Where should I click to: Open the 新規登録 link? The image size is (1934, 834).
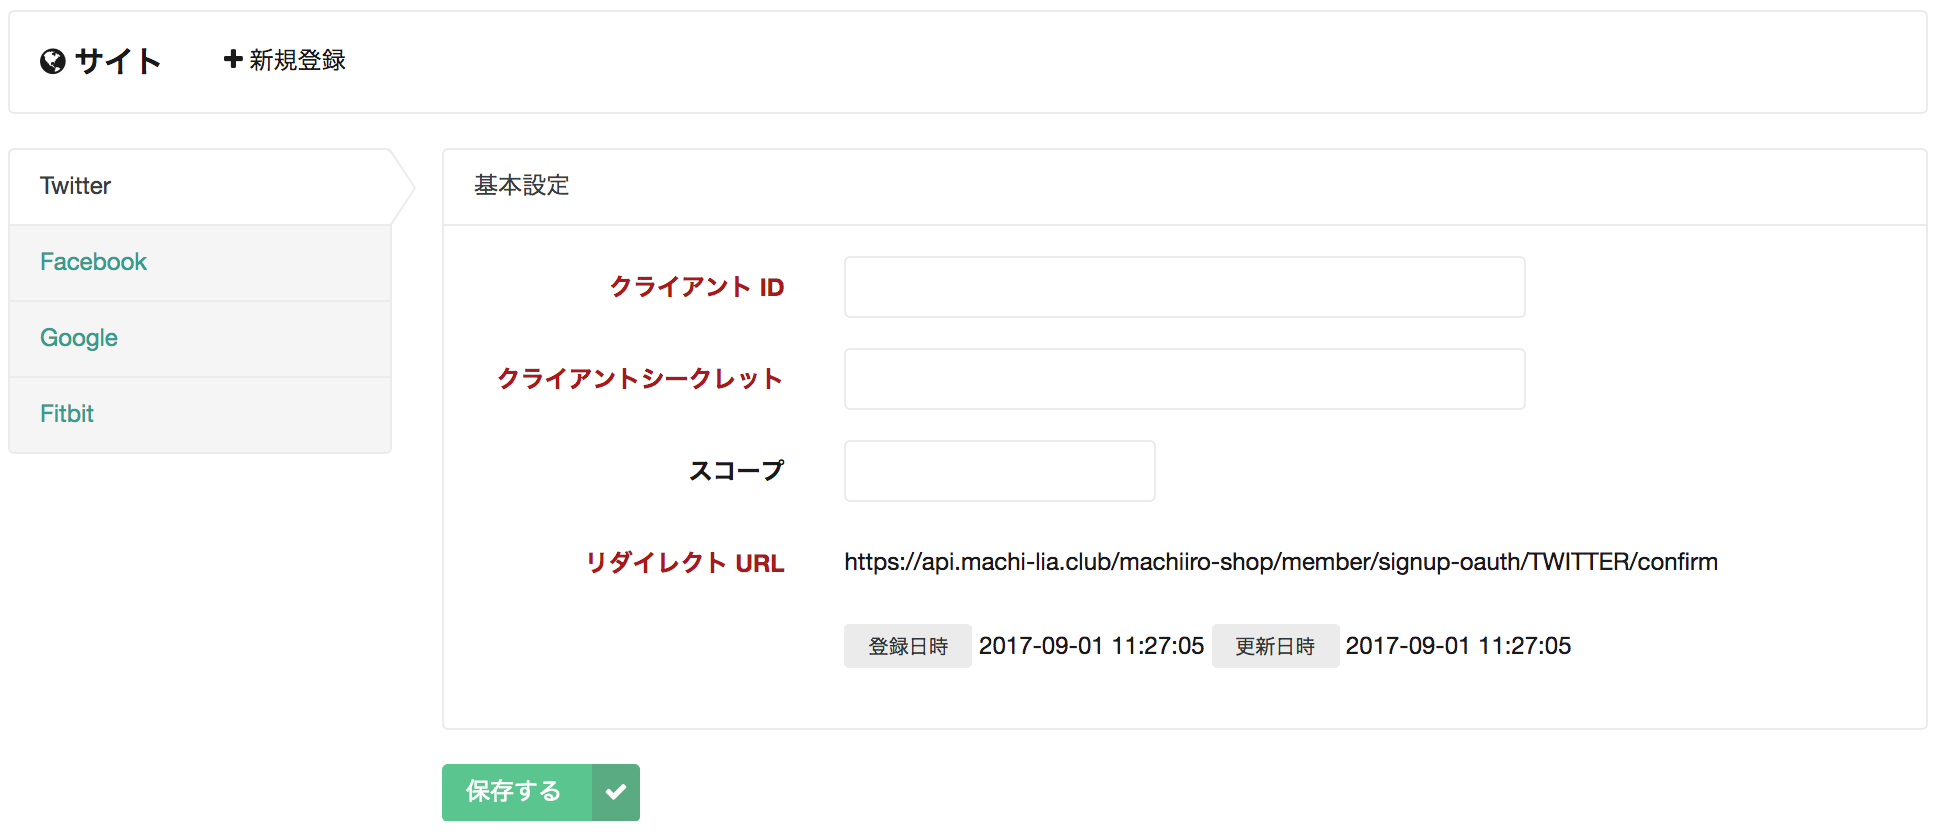[285, 60]
